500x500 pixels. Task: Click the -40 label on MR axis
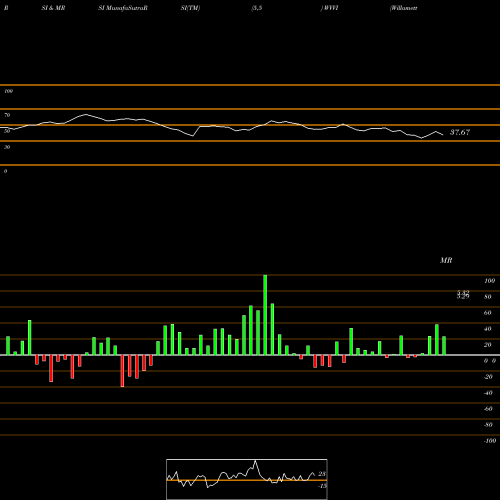coord(488,393)
